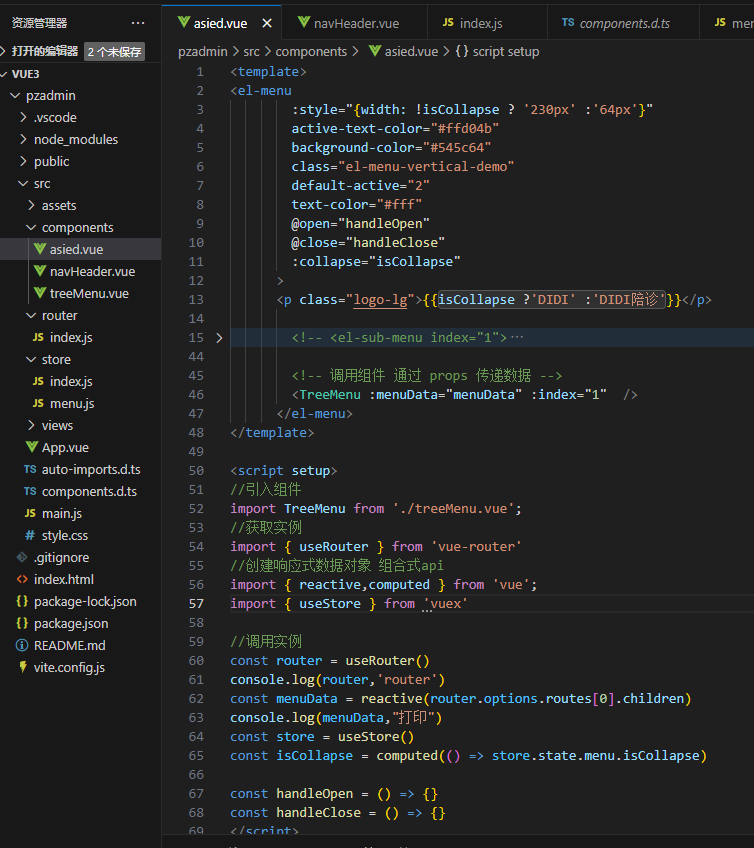Screen dimensions: 754x848
Task: Click Vue icon in breadcrumb asied.vue
Action: tap(375, 51)
